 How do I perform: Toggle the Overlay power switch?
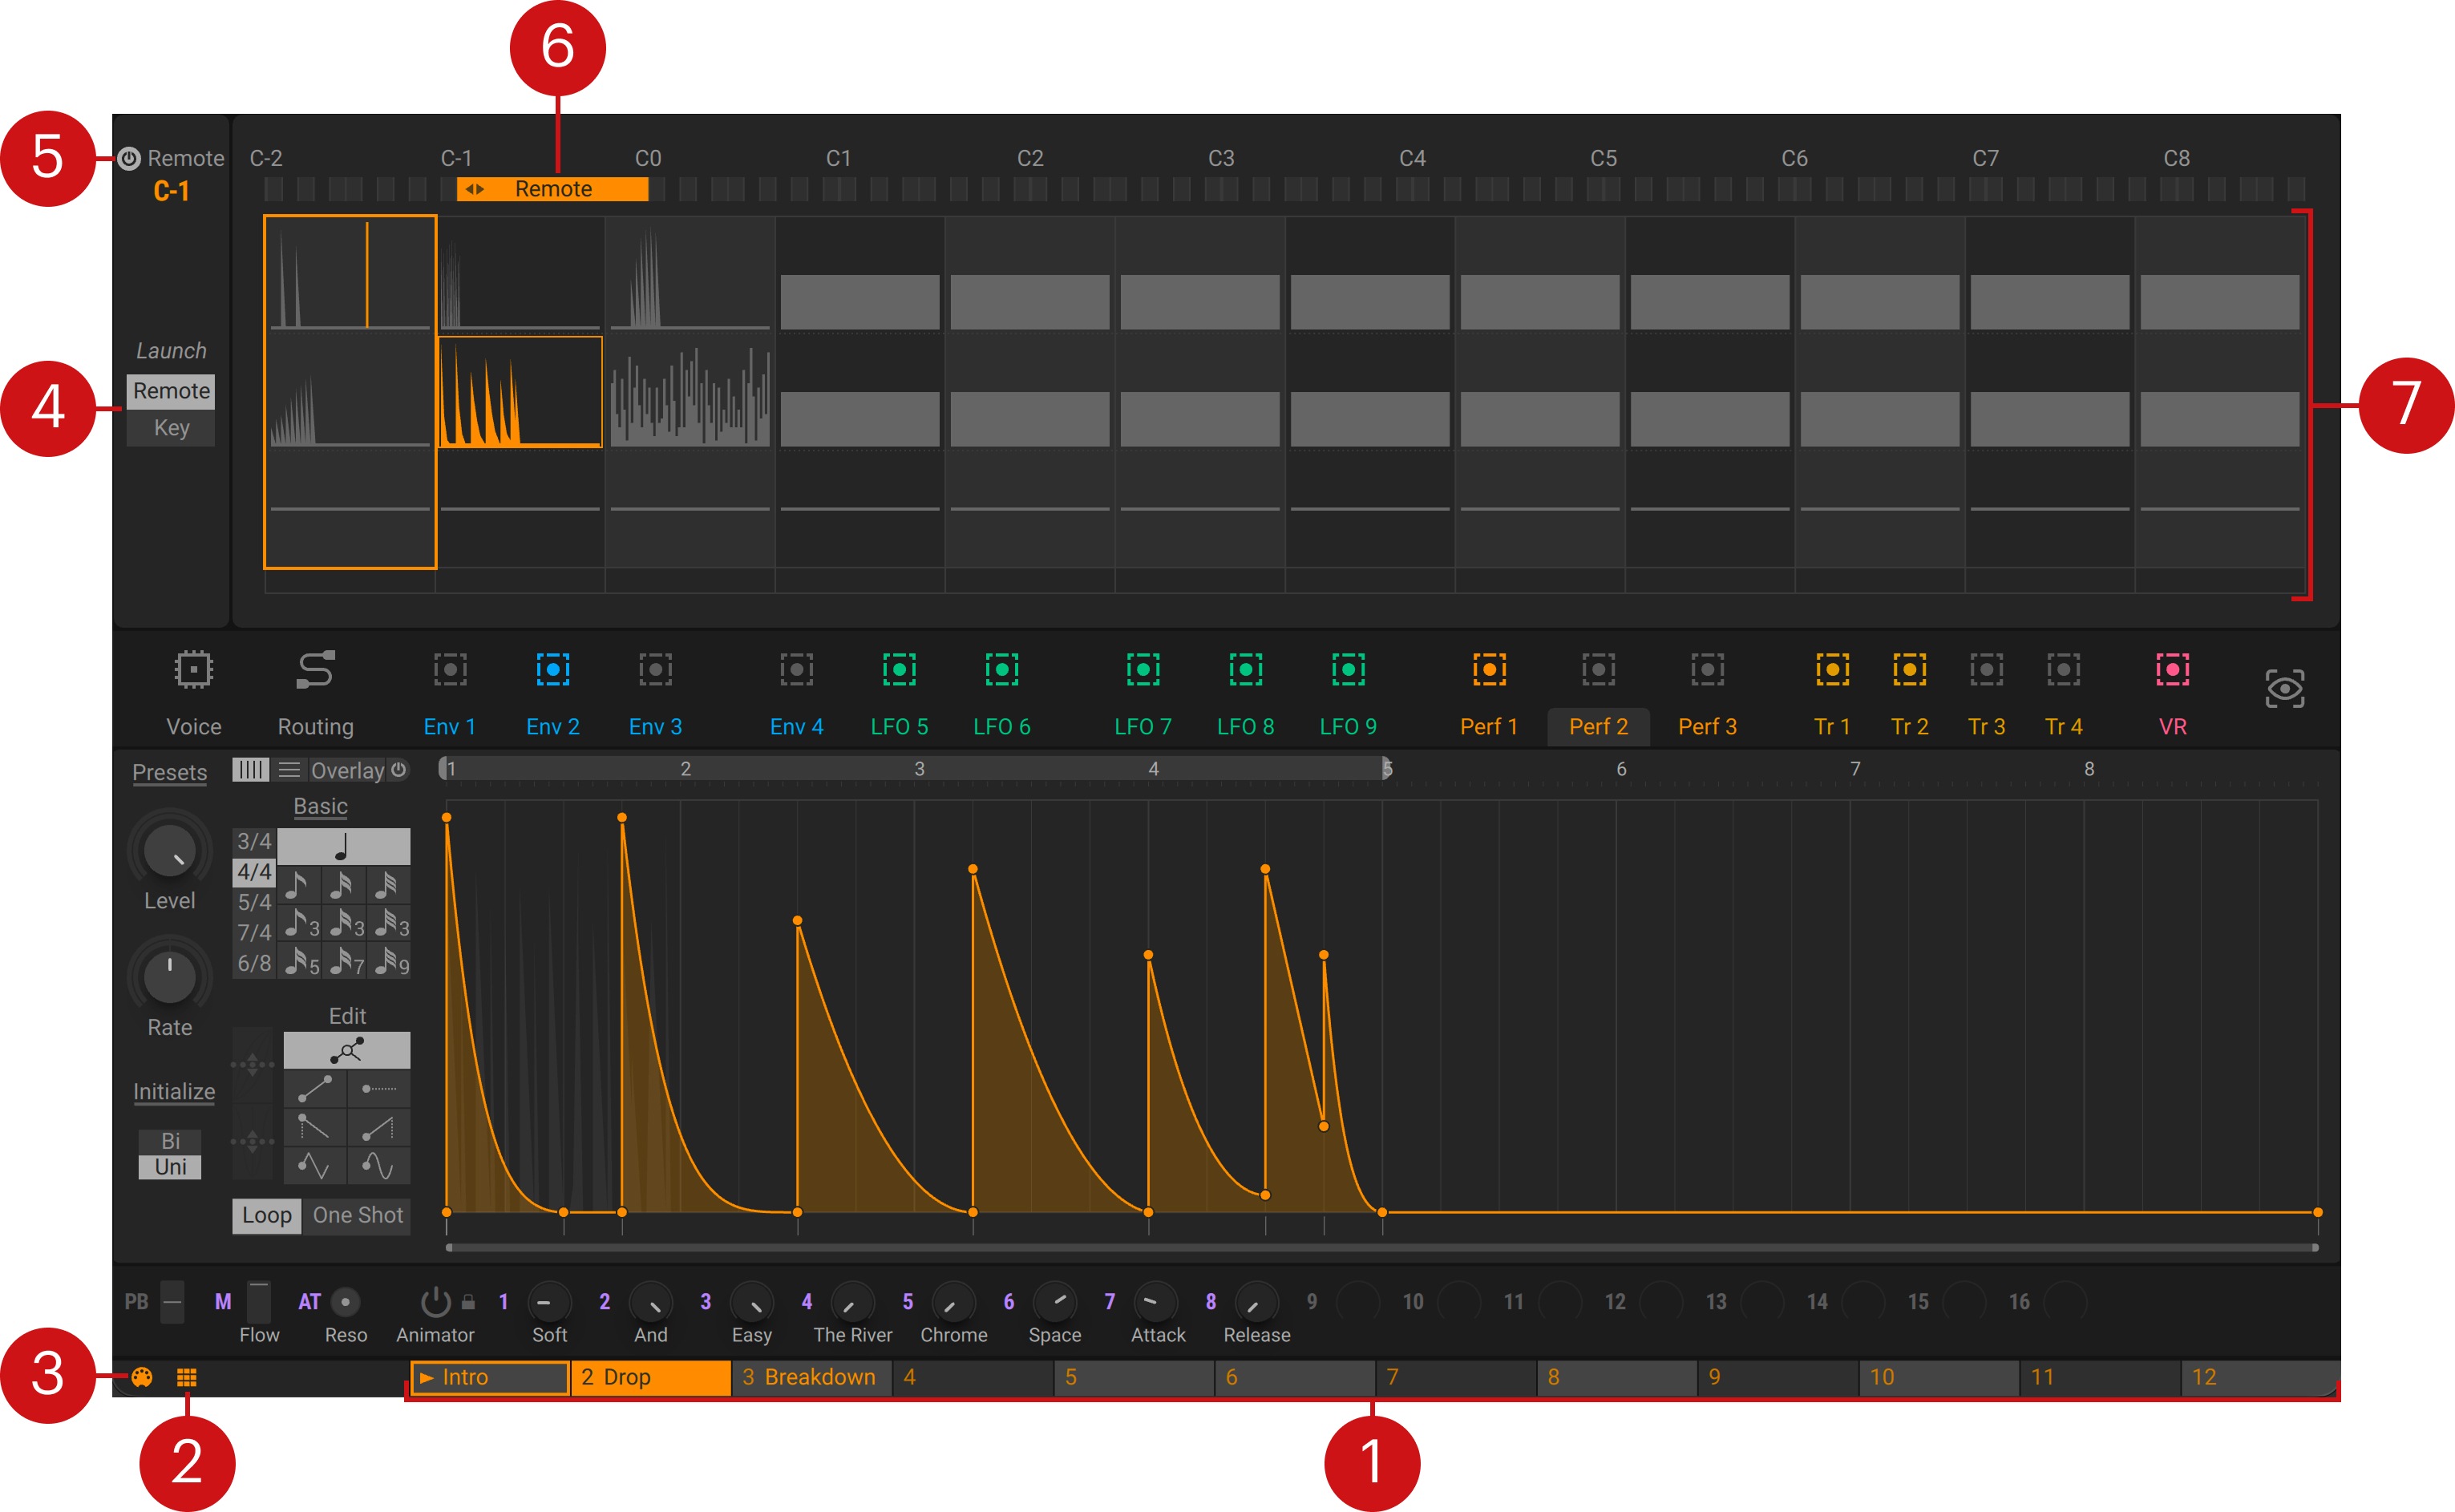(398, 769)
